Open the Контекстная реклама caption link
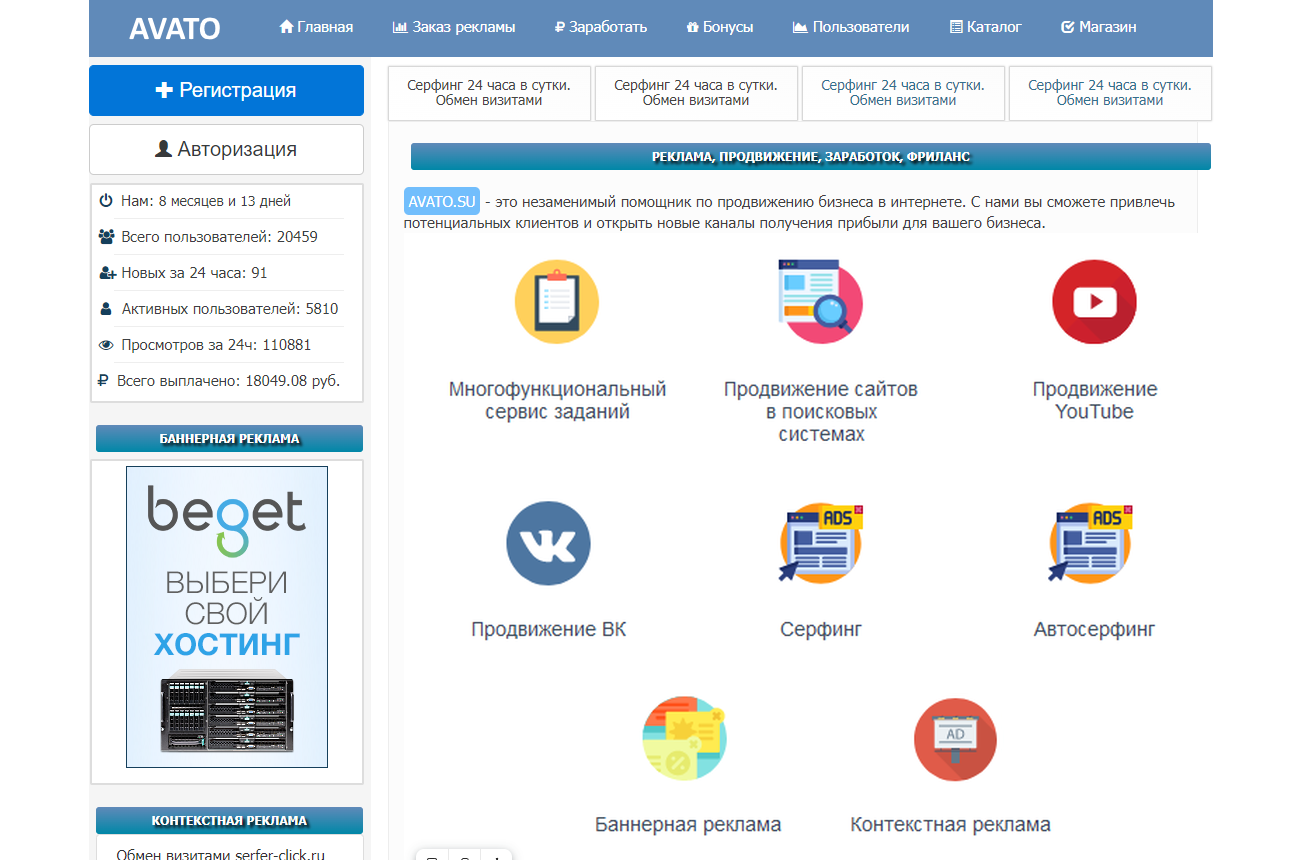The height and width of the screenshot is (860, 1301). click(950, 825)
